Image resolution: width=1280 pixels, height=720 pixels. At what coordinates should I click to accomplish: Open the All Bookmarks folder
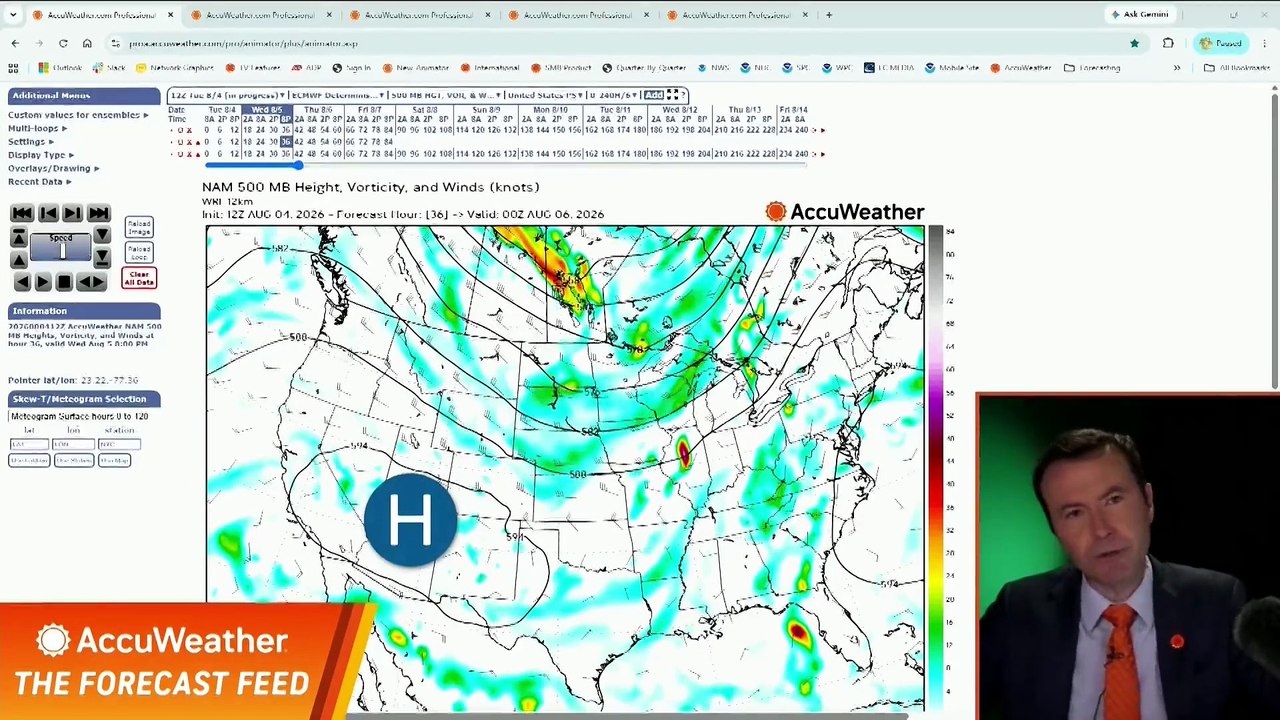(1237, 68)
